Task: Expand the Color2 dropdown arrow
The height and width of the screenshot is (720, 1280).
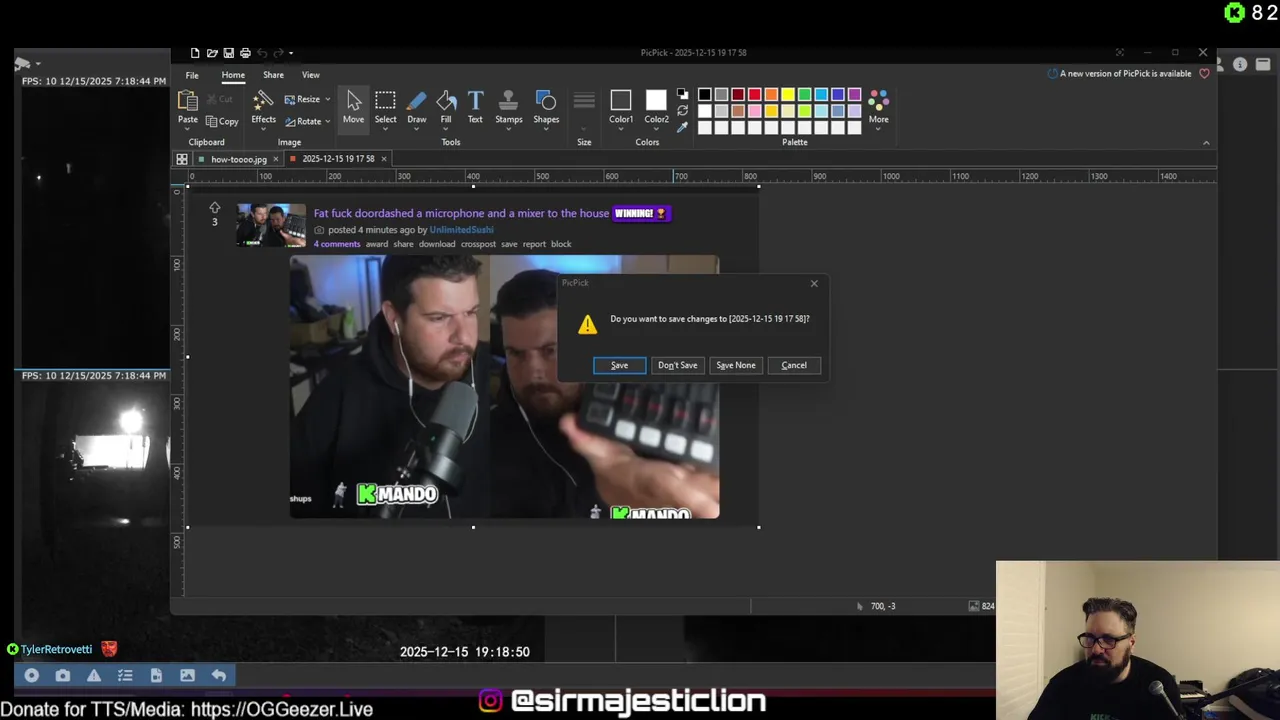Action: [656, 129]
